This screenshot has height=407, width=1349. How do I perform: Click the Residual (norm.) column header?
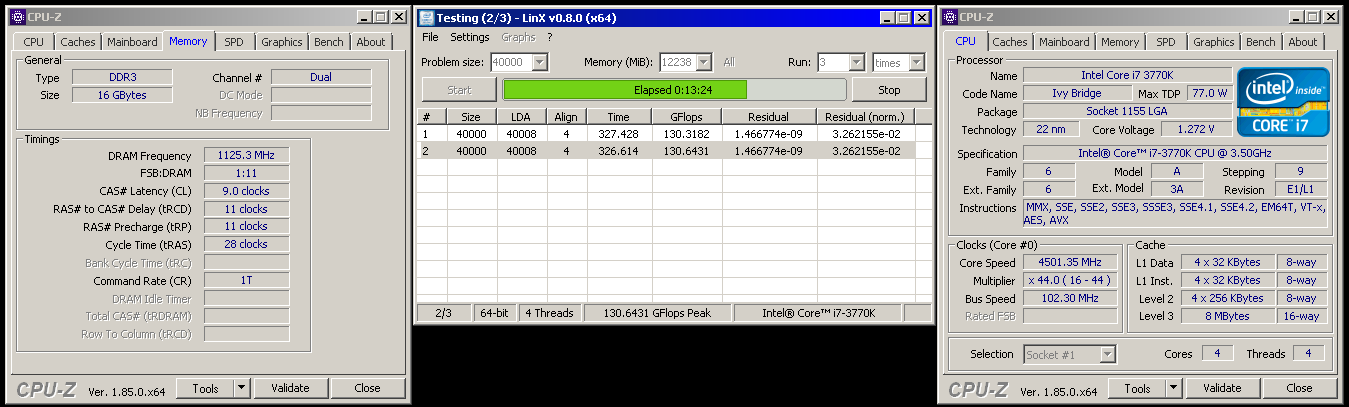pos(865,116)
